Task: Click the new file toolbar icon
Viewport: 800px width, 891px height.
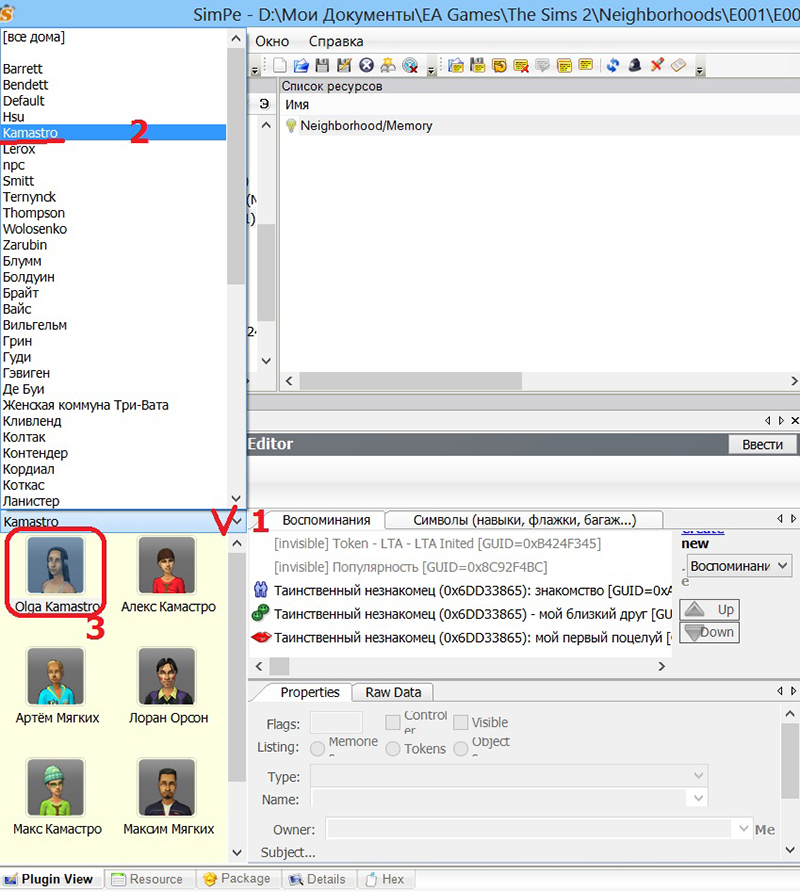Action: (x=280, y=66)
